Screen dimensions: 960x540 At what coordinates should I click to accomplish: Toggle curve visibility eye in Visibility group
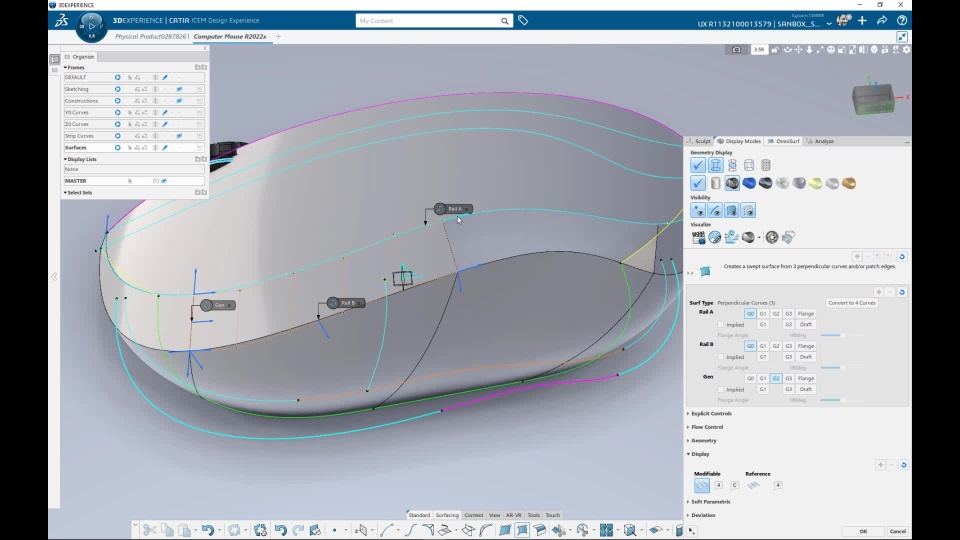(x=714, y=211)
